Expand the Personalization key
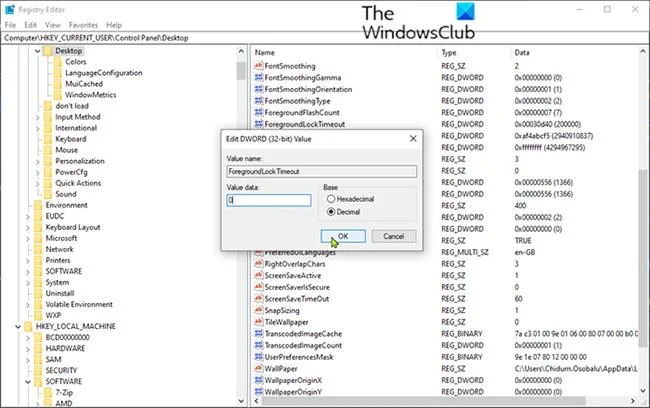The width and height of the screenshot is (650, 408). pyautogui.click(x=37, y=161)
